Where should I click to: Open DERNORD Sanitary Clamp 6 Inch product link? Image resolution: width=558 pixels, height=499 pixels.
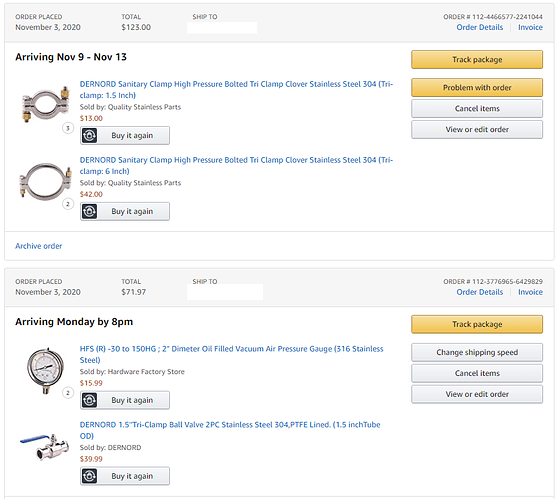pyautogui.click(x=236, y=166)
